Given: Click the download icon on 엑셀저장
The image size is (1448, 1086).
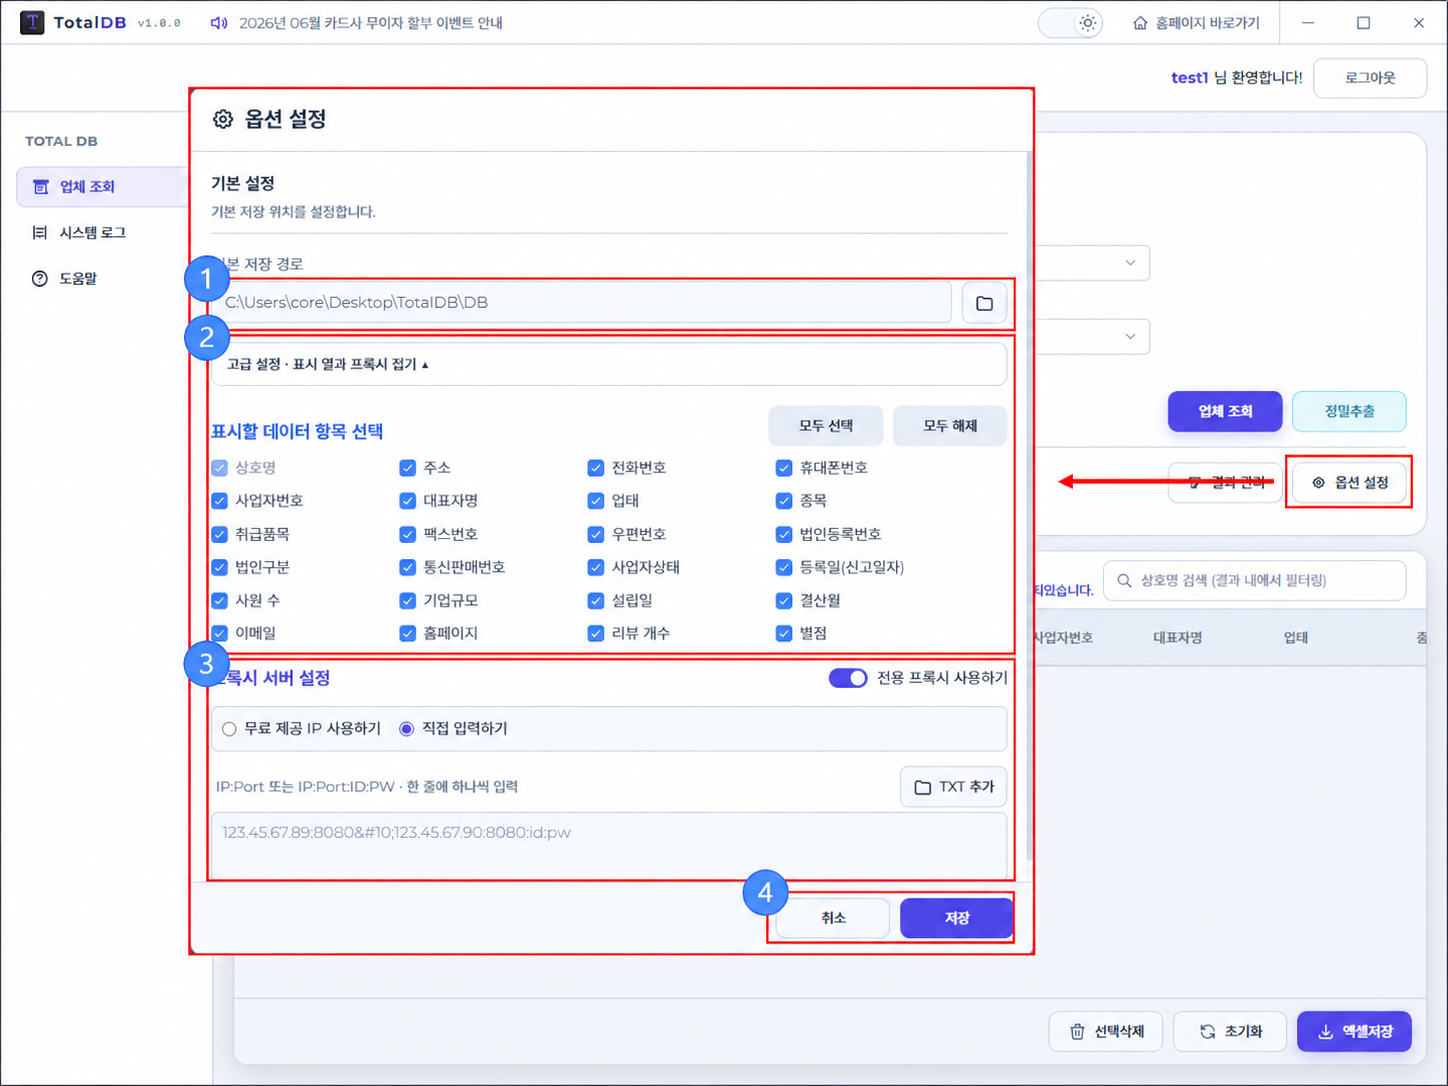Looking at the screenshot, I should click(1325, 1031).
